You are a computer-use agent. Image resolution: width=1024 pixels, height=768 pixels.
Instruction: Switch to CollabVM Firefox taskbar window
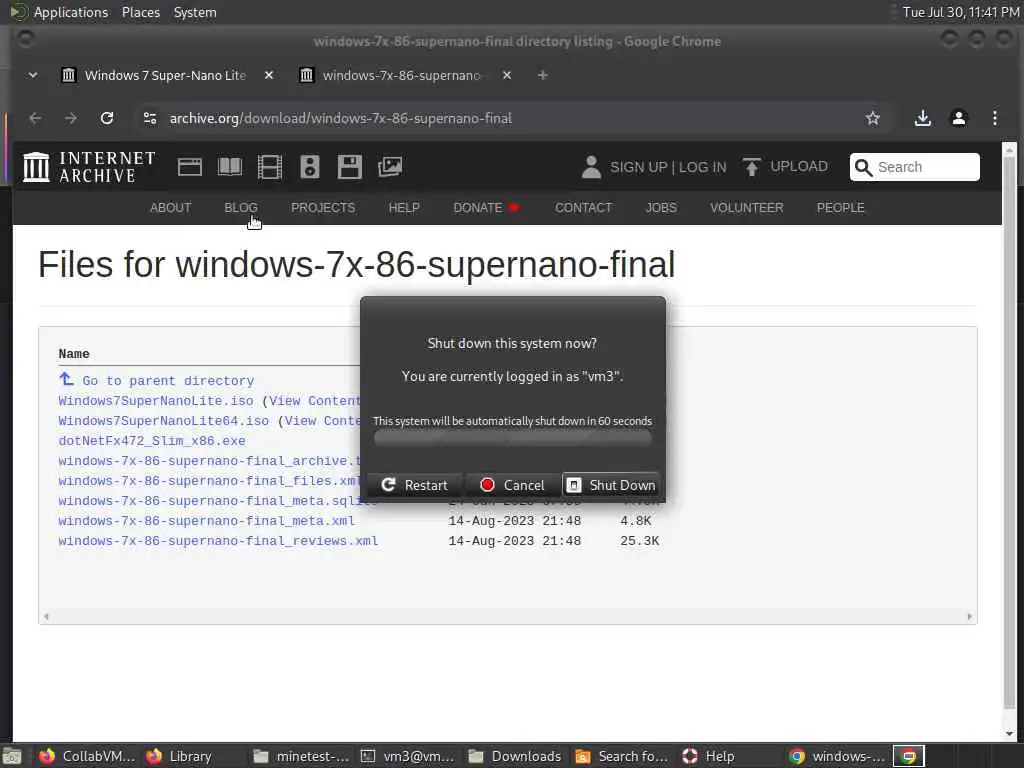click(87, 756)
